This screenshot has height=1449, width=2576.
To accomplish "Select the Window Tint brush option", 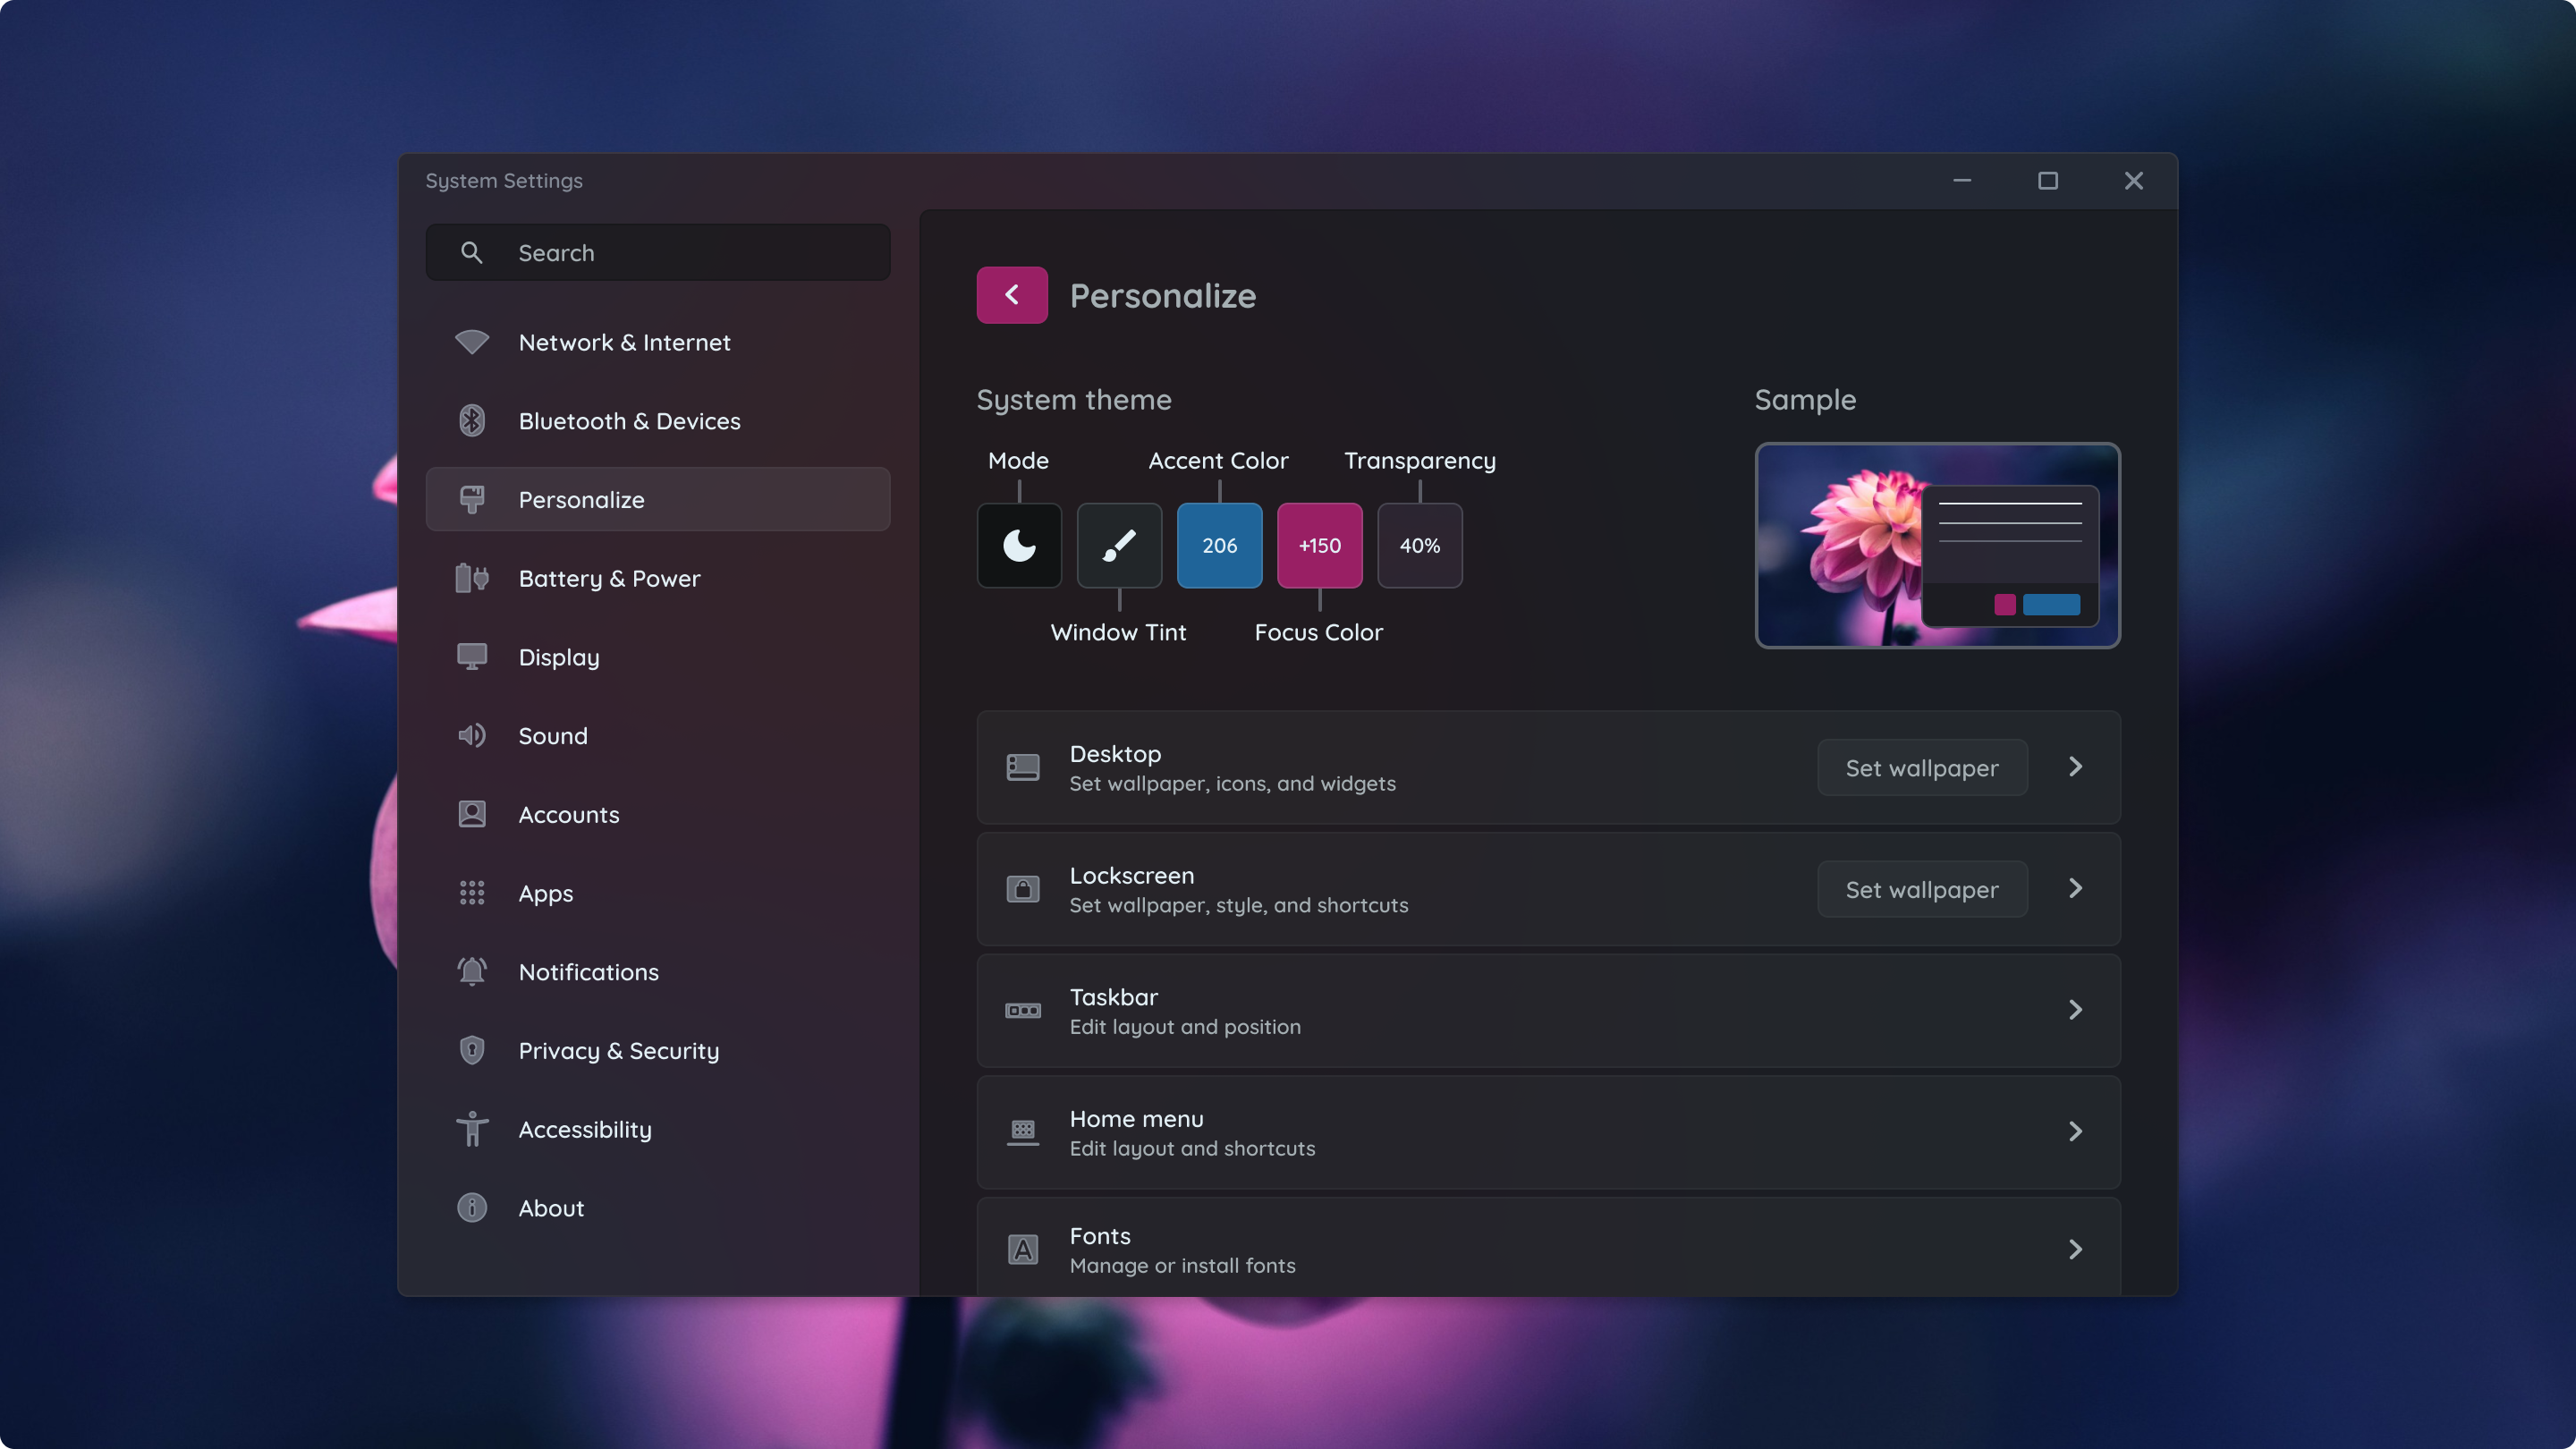I will click(1119, 545).
